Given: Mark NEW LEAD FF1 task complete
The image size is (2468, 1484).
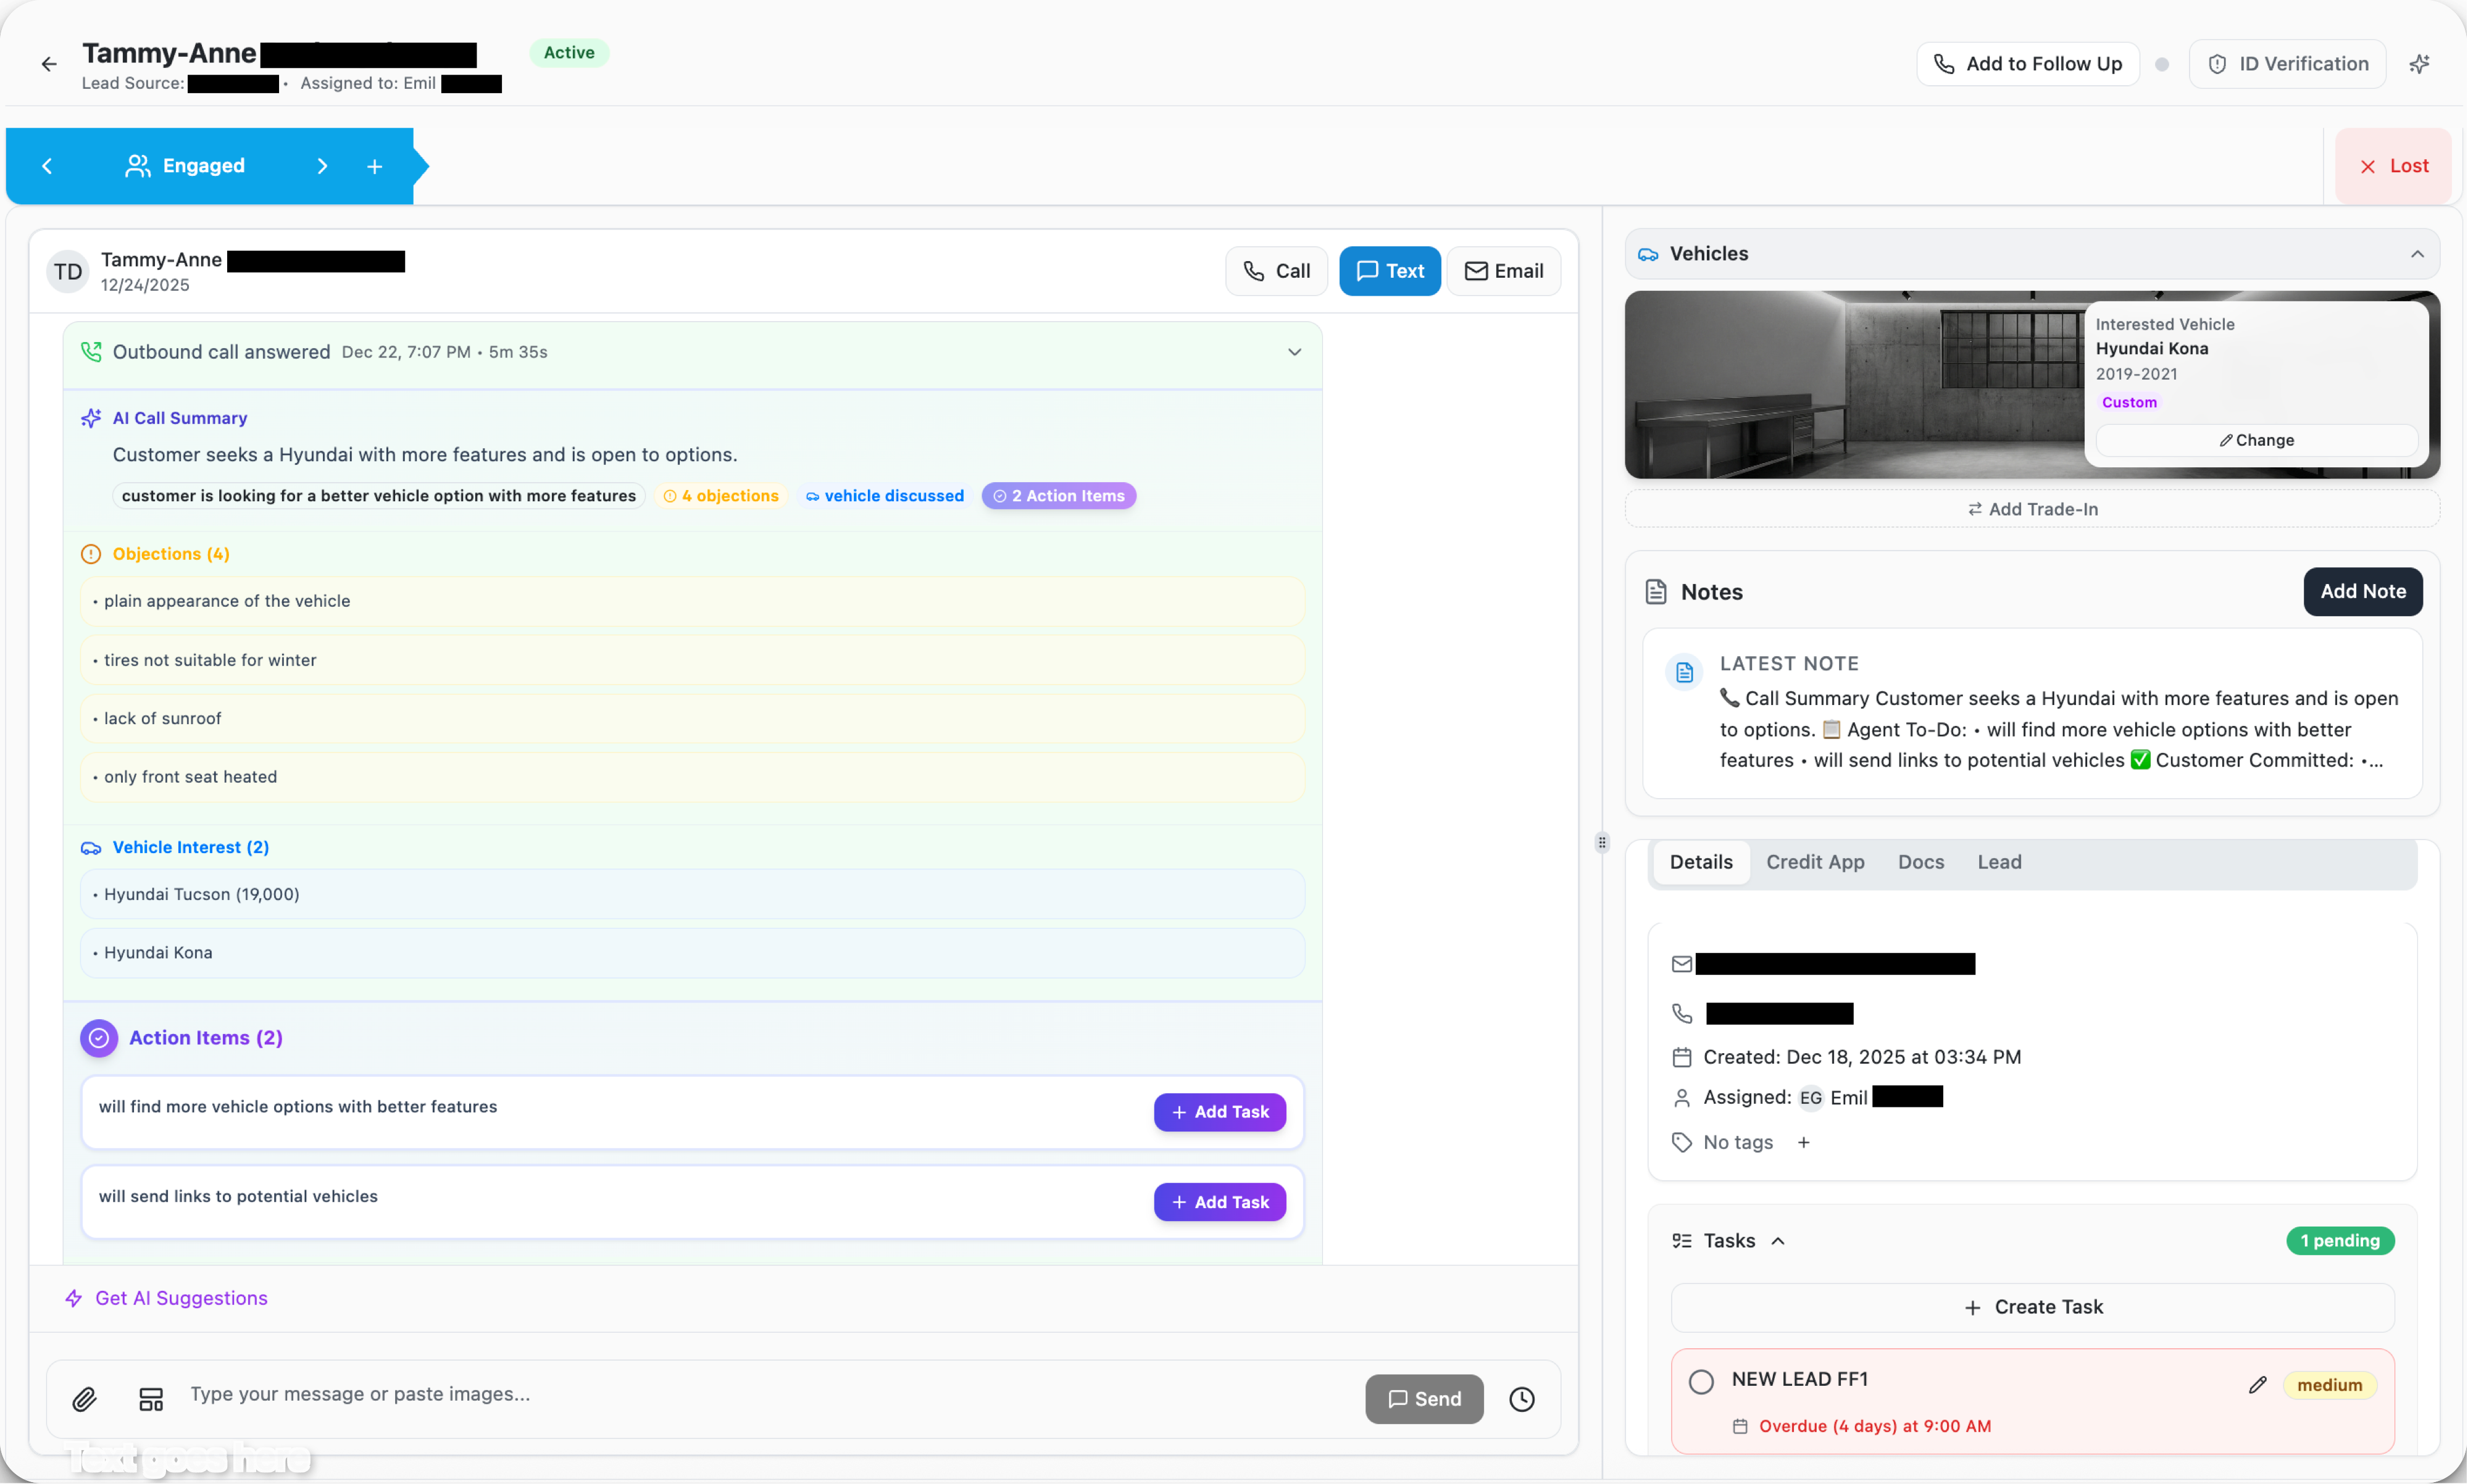Looking at the screenshot, I should (1701, 1381).
